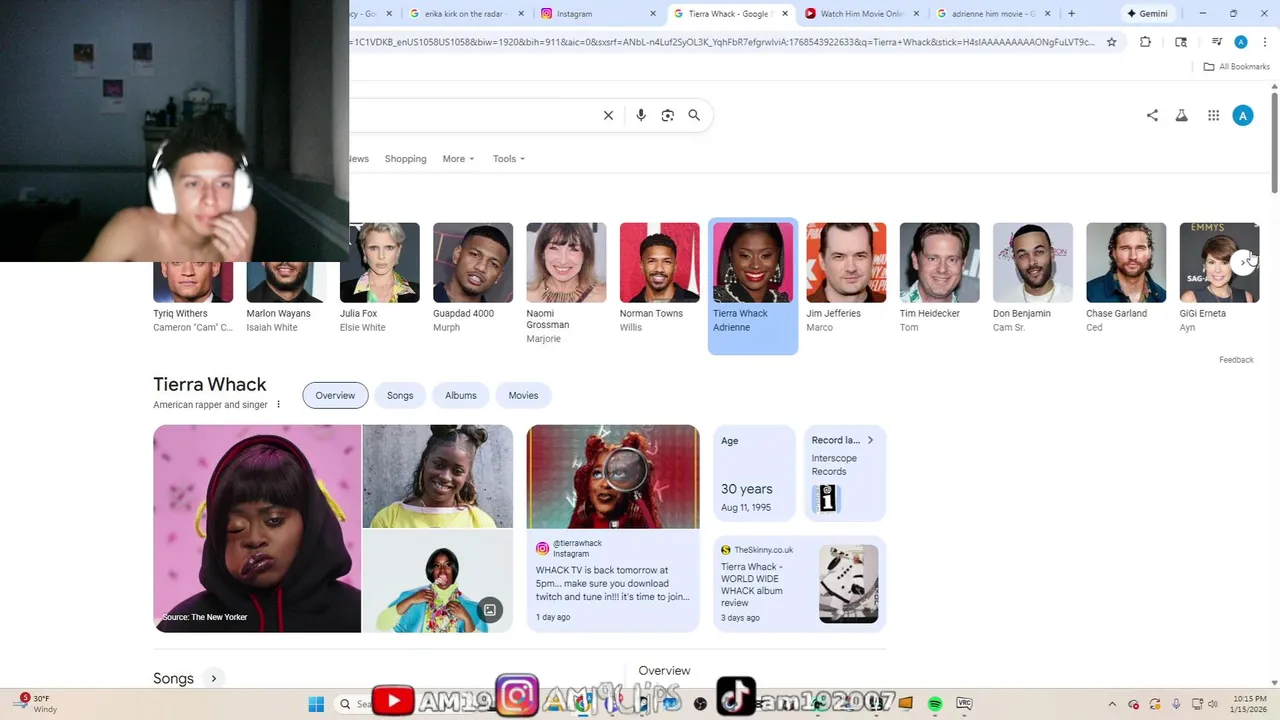Show hidden system tray icons
This screenshot has width=1280, height=720.
click(1112, 704)
